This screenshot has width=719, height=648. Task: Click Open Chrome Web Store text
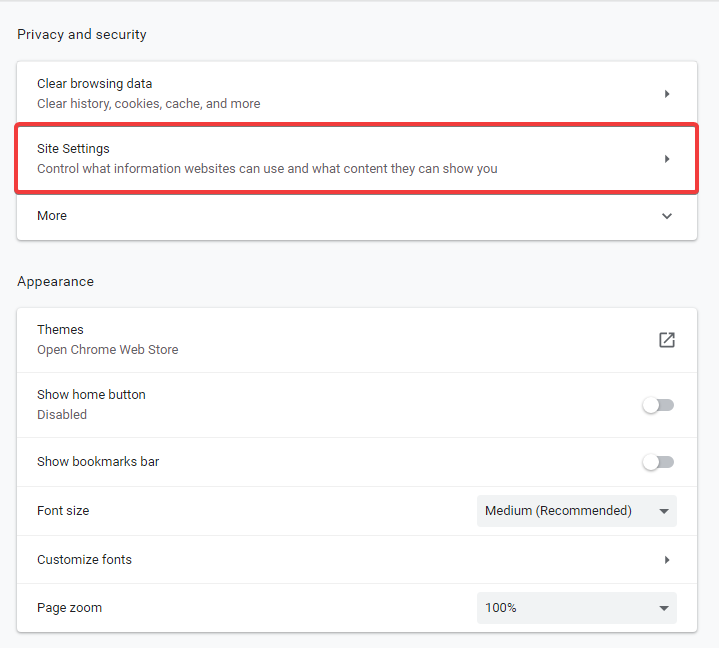tap(108, 350)
